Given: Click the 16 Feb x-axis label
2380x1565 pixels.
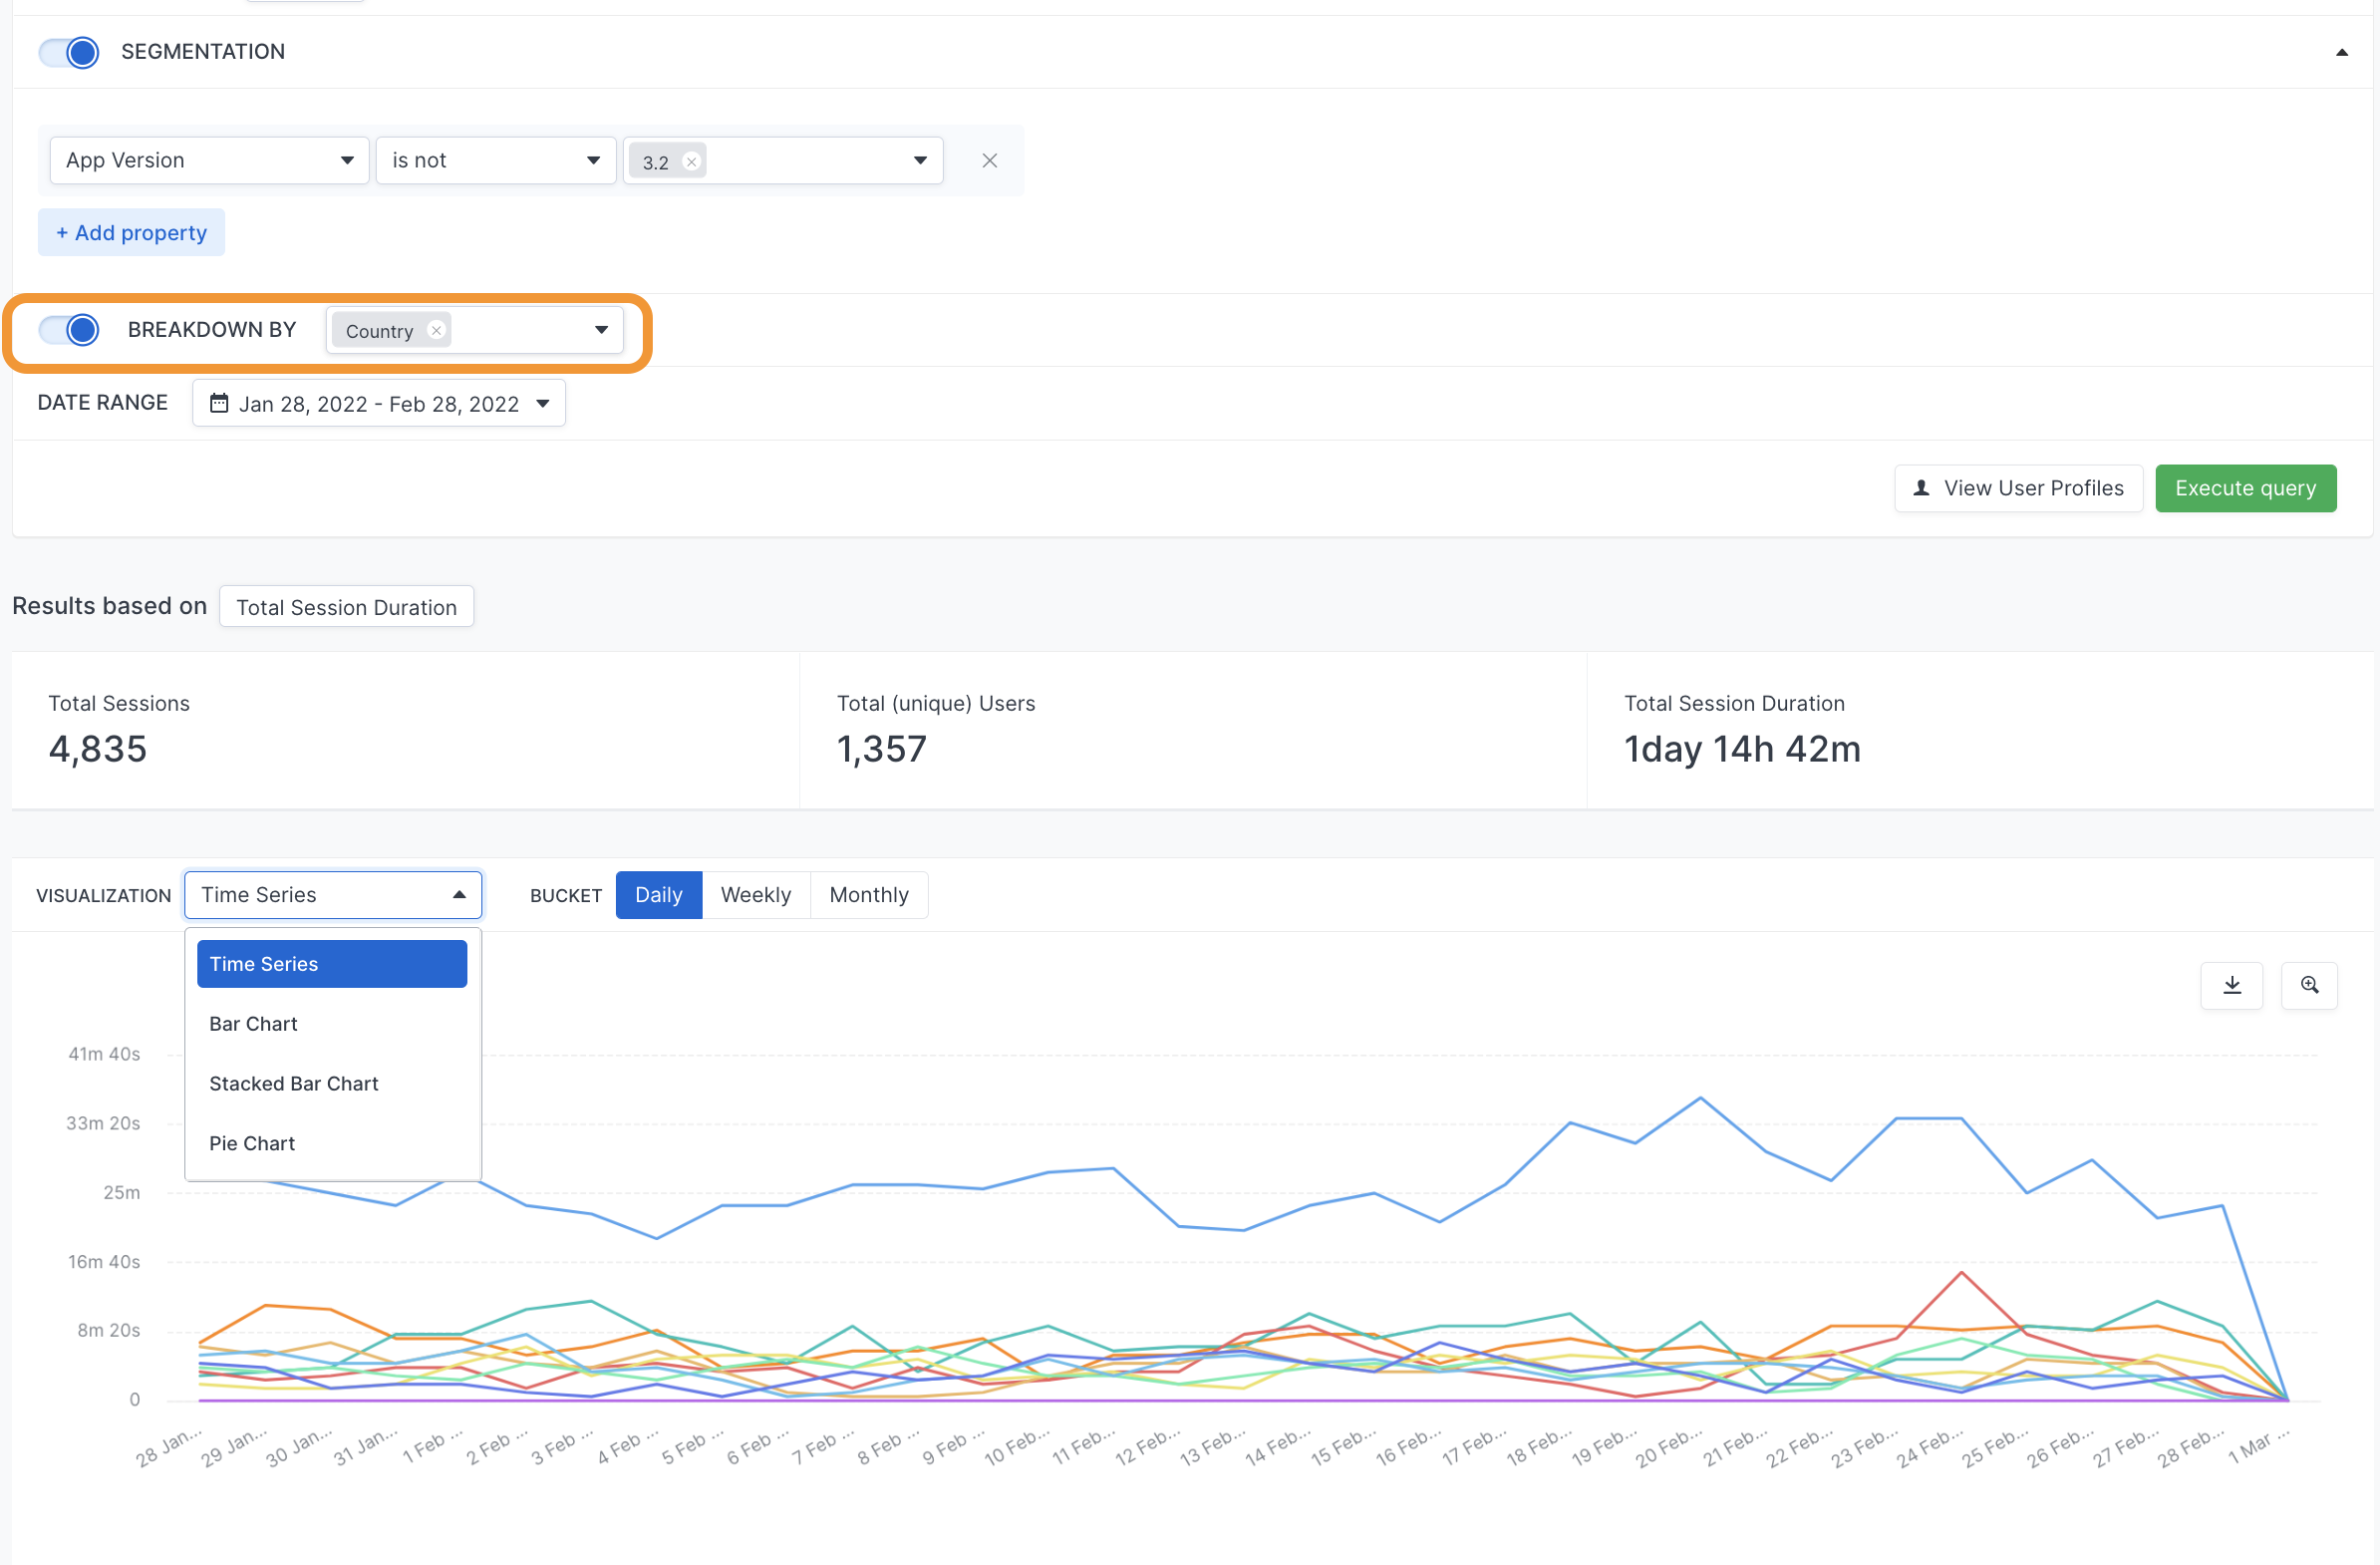Looking at the screenshot, I should click(1409, 1446).
